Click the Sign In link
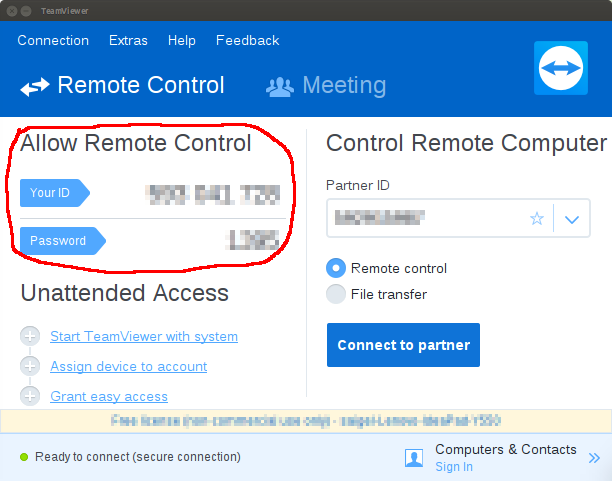The width and height of the screenshot is (612, 481). (x=454, y=467)
